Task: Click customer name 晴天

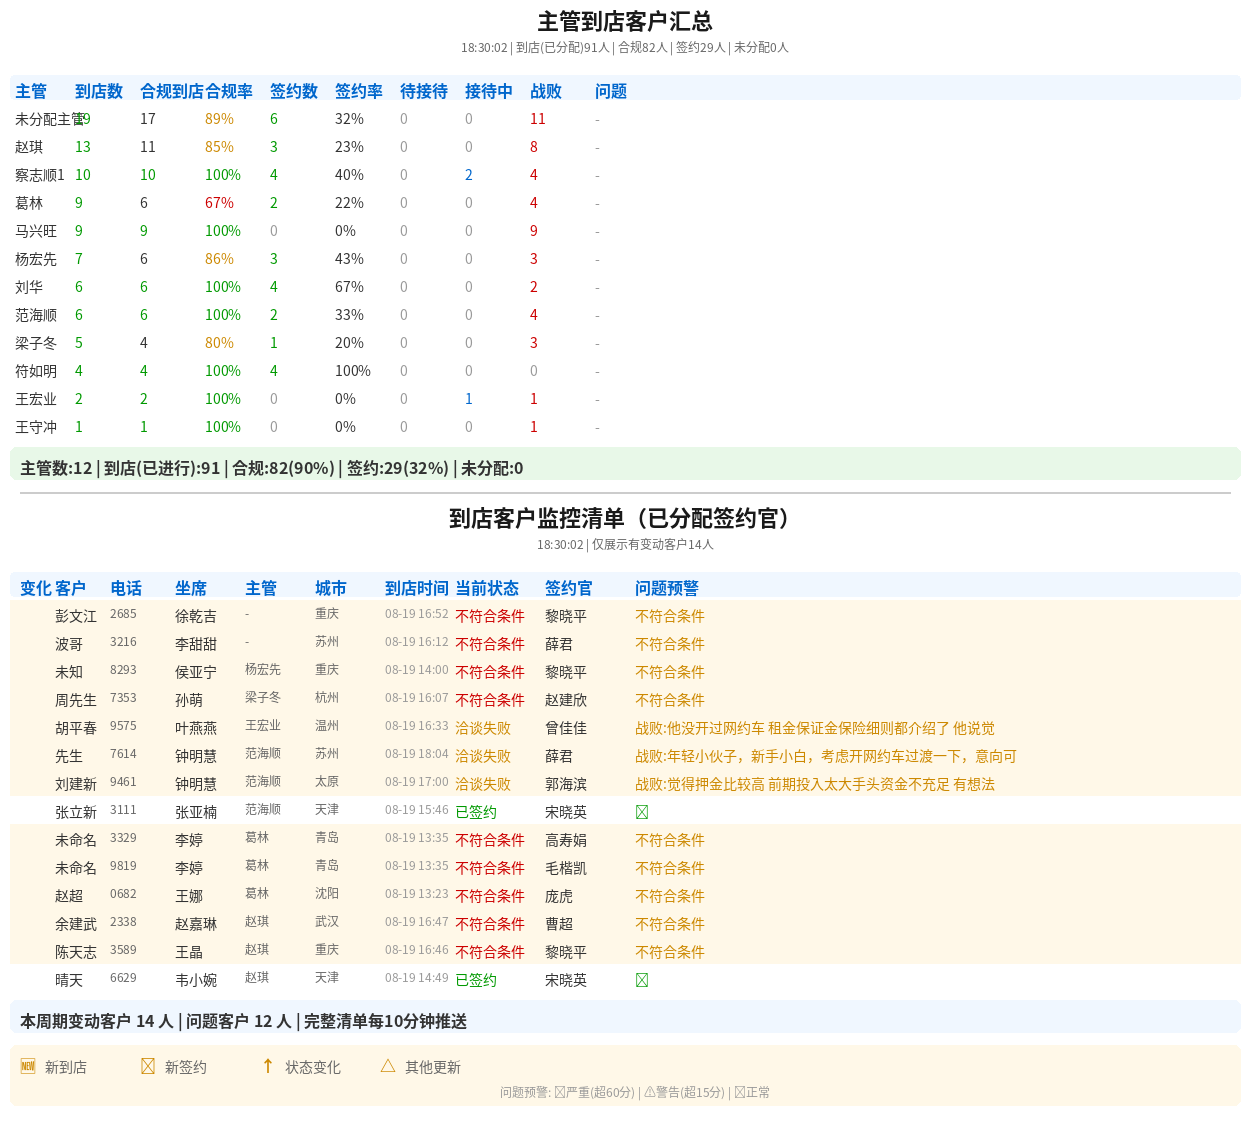Action: click(x=69, y=980)
